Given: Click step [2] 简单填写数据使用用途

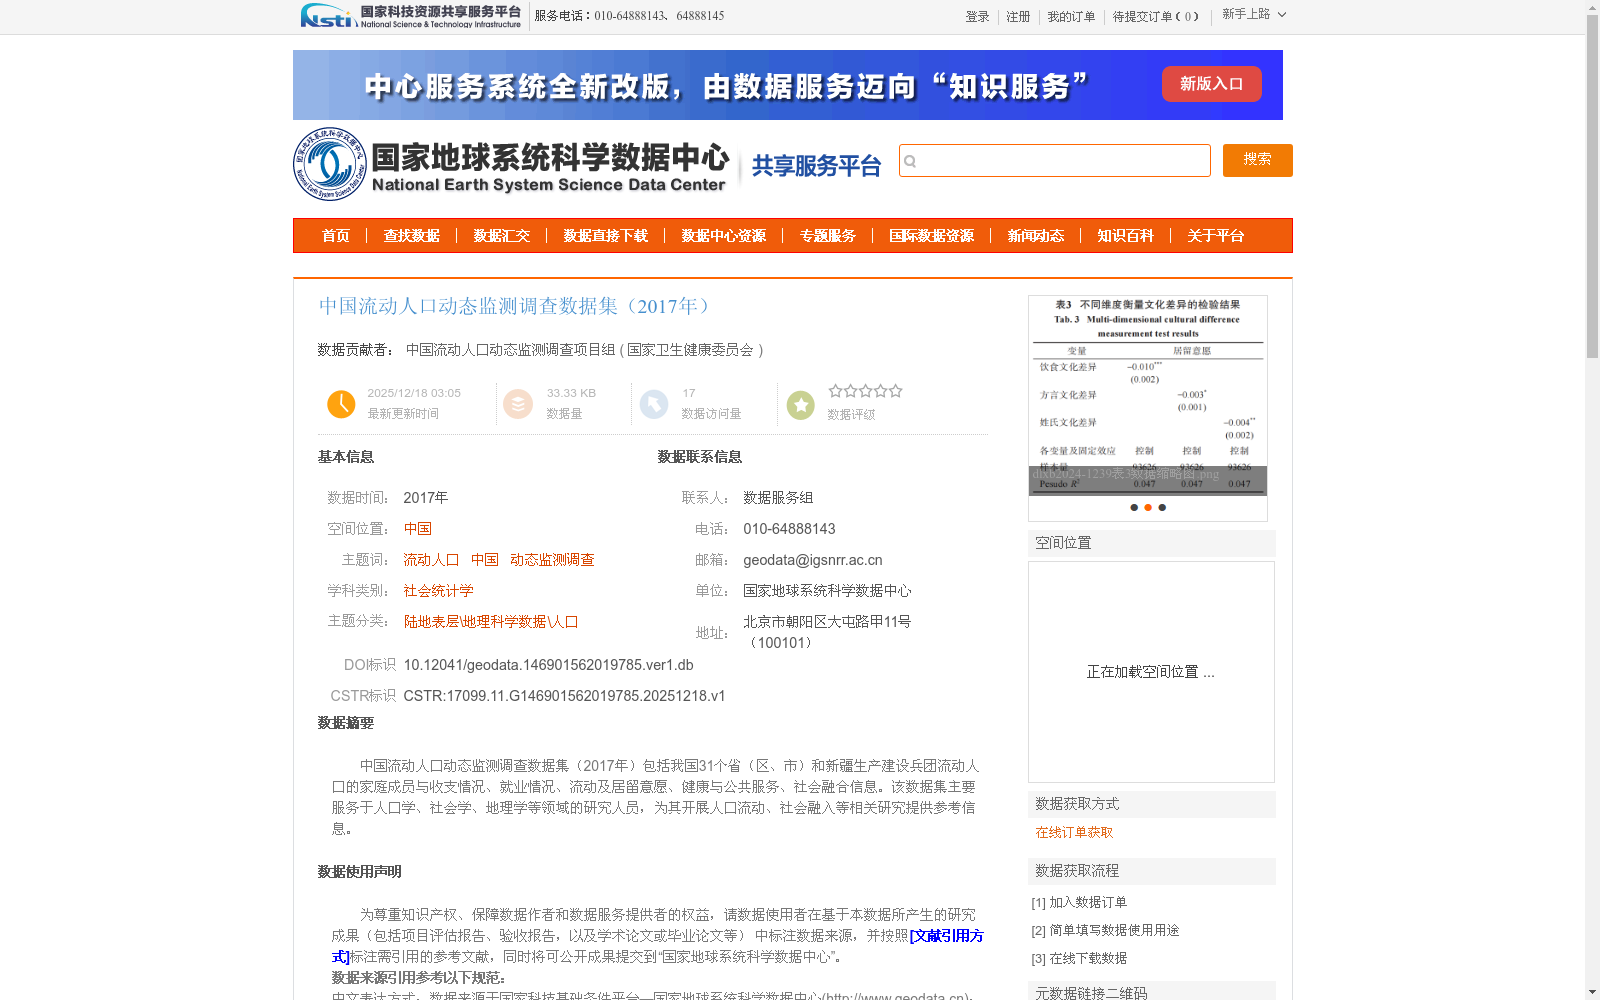Looking at the screenshot, I should [1105, 930].
